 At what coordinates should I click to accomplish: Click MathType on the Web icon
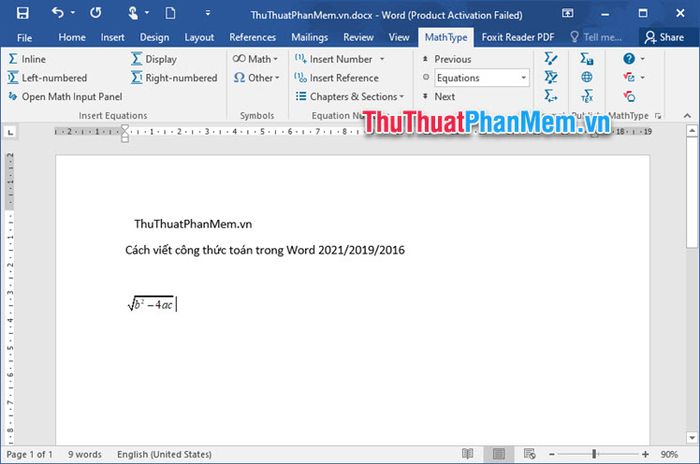click(629, 77)
